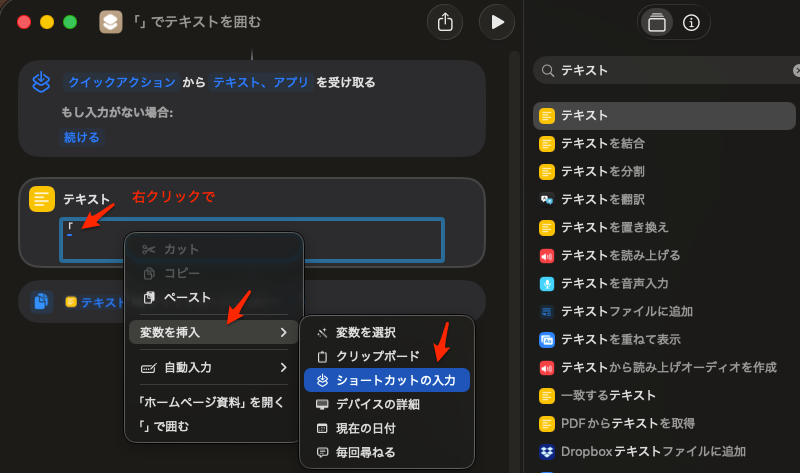Image resolution: width=800 pixels, height=473 pixels.
Task: Click the テキストから読み上げオーディオを作成 icon
Action: 547,368
